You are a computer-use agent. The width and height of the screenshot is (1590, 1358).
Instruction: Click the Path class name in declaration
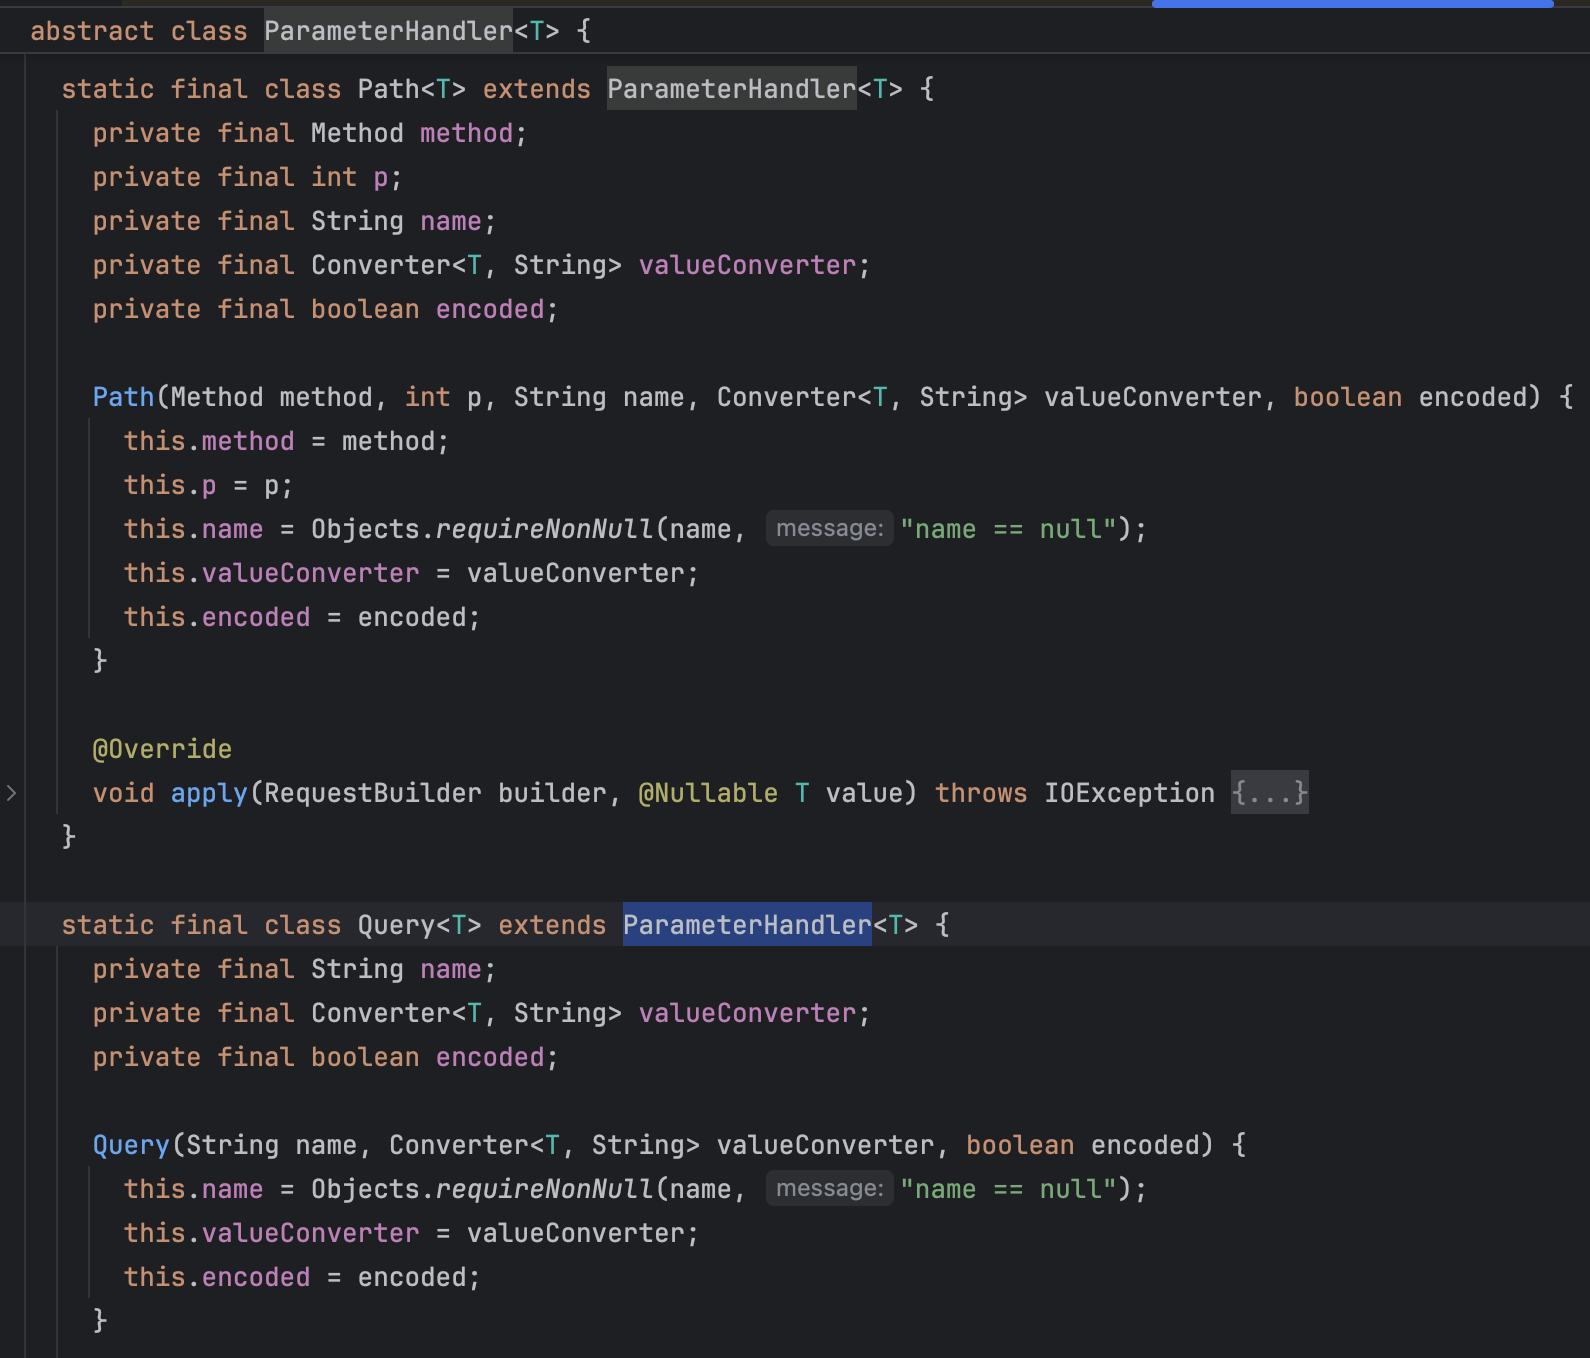[389, 89]
